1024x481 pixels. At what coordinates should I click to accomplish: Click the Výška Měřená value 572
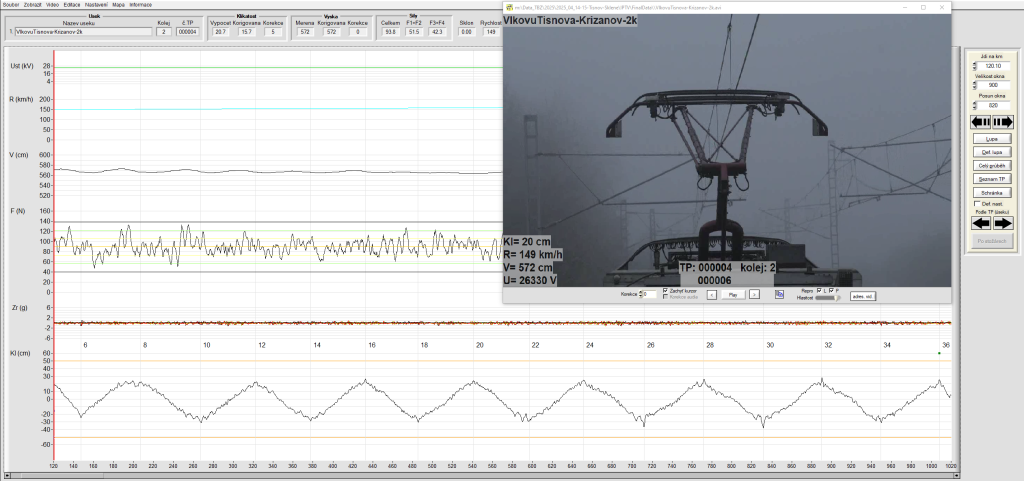[304, 31]
